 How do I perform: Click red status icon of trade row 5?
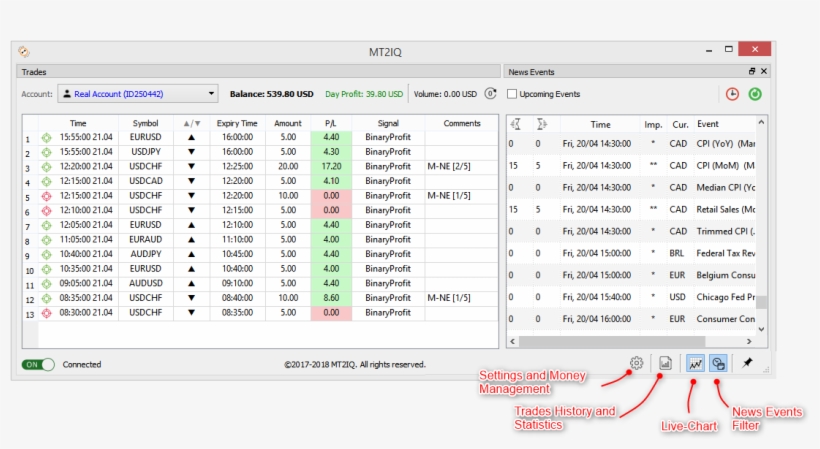47,196
